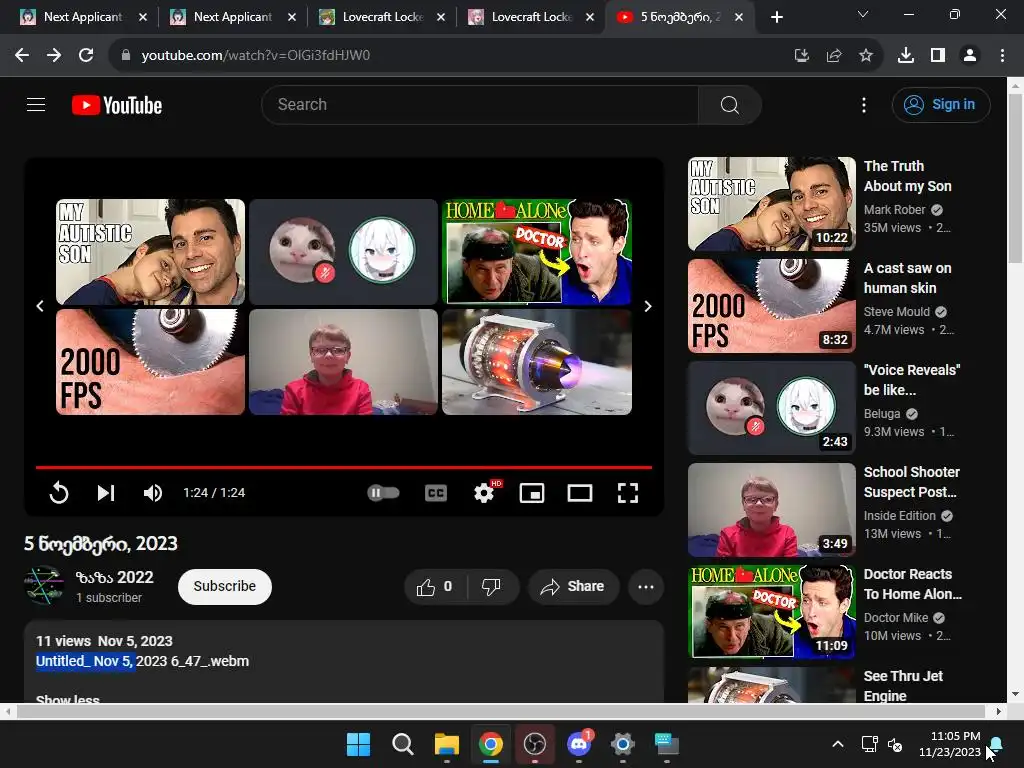
Task: Click the red video progress bar
Action: (x=344, y=467)
